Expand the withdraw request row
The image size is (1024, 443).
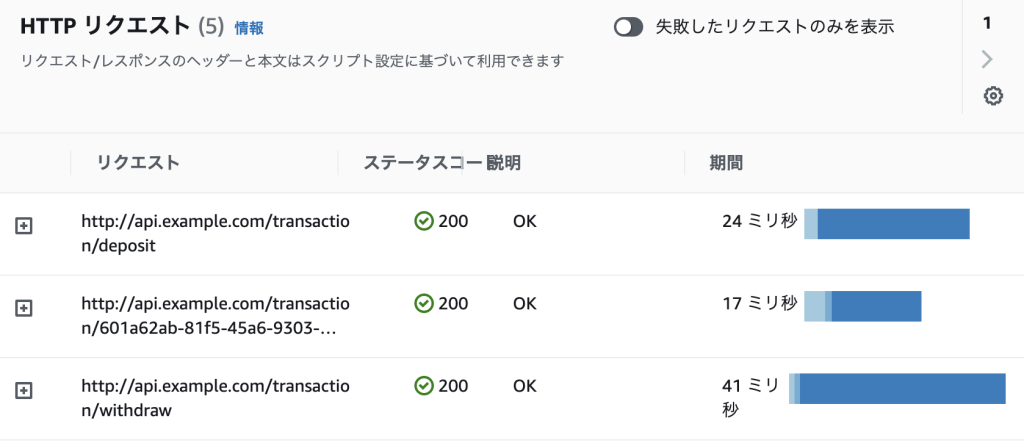pyautogui.click(x=24, y=391)
